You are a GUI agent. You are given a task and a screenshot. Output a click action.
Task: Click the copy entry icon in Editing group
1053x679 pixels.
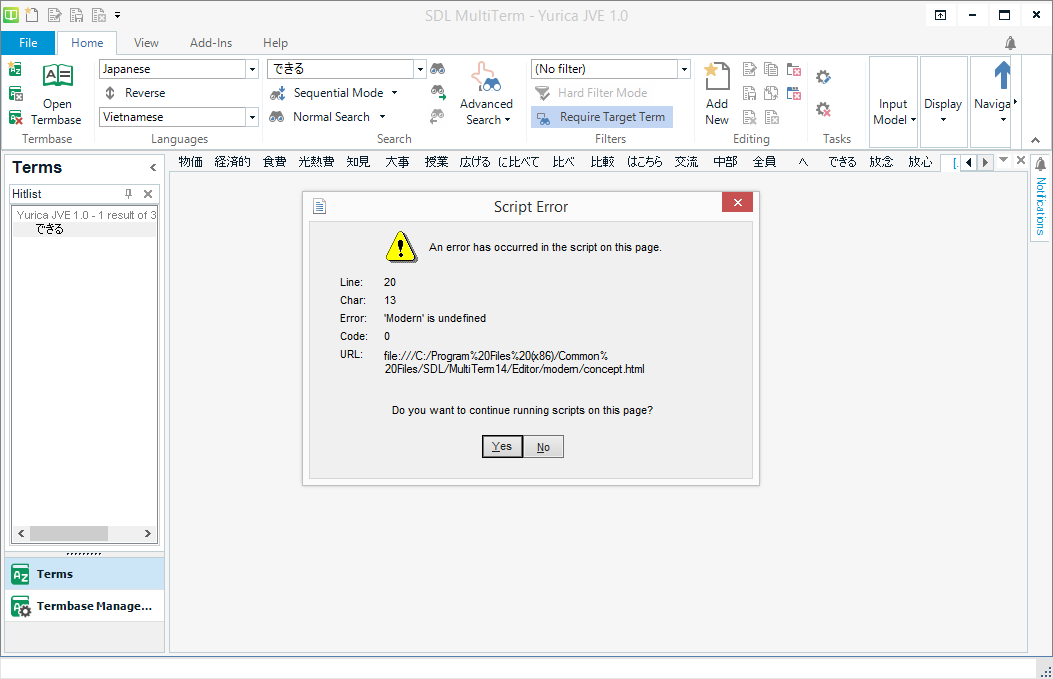point(772,69)
